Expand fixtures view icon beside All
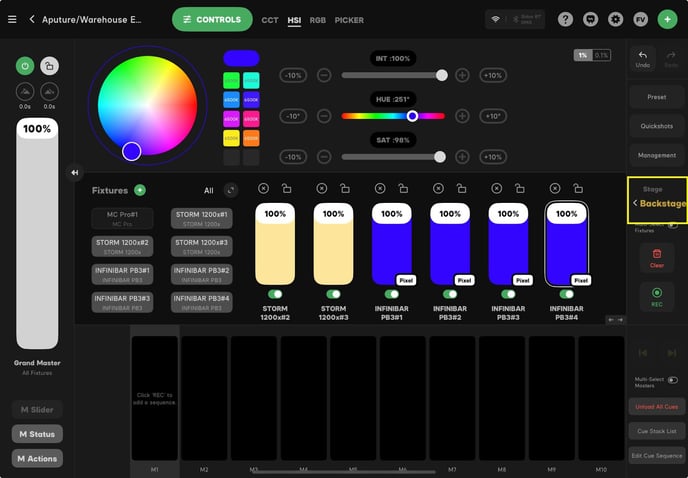Screen dimensions: 688x478 [x=231, y=190]
